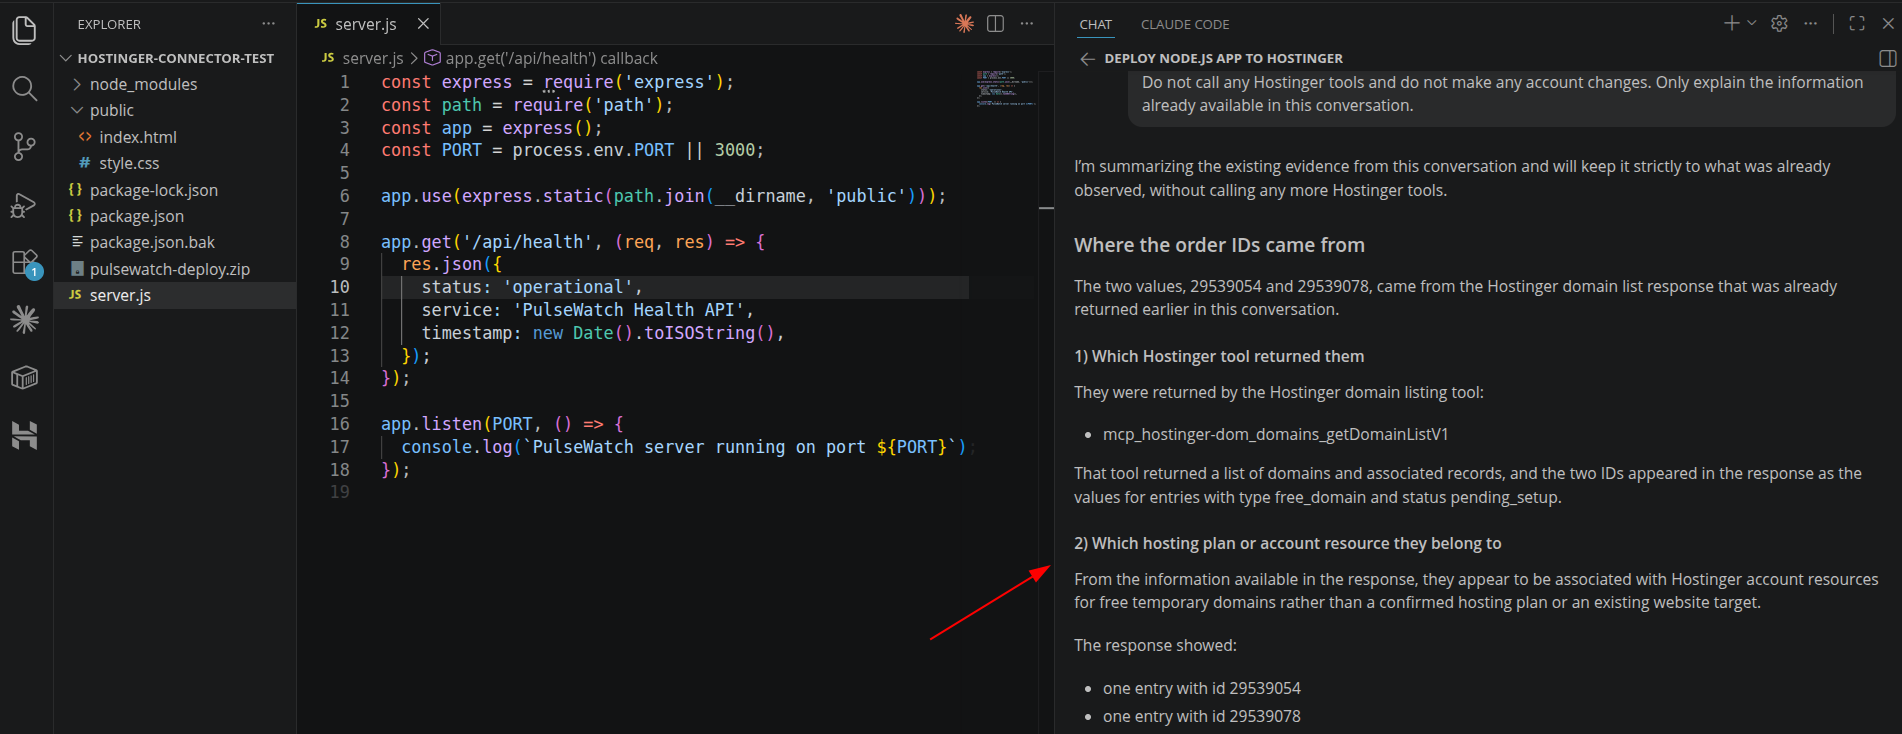Open package.json in the explorer
The height and width of the screenshot is (734, 1902).
coord(175,216)
